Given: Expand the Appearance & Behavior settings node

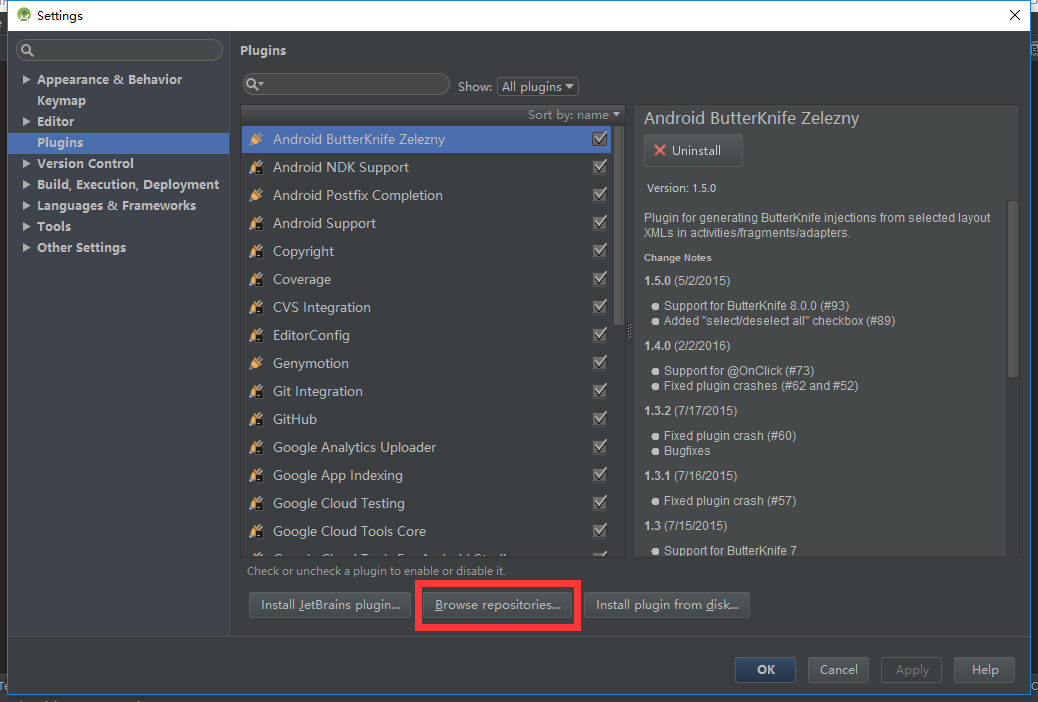Looking at the screenshot, I should pyautogui.click(x=26, y=79).
